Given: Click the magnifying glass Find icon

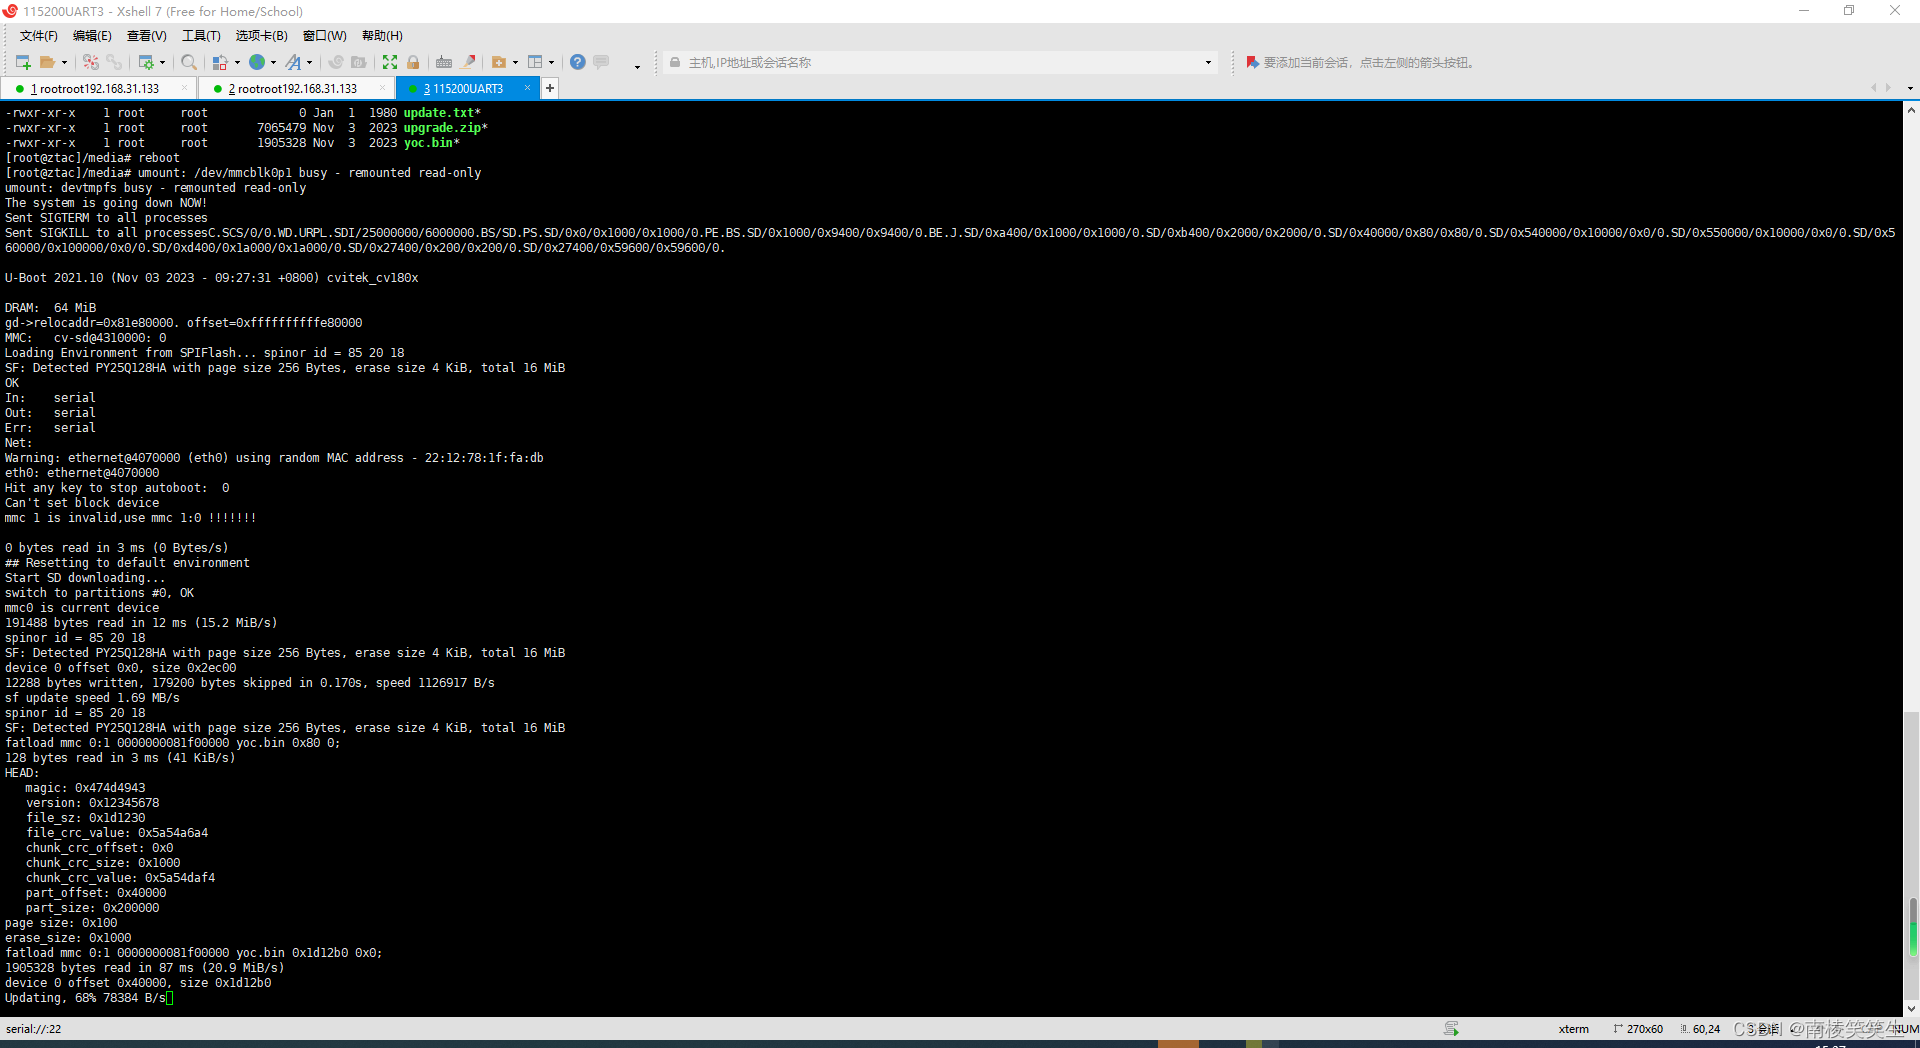Looking at the screenshot, I should tap(187, 62).
